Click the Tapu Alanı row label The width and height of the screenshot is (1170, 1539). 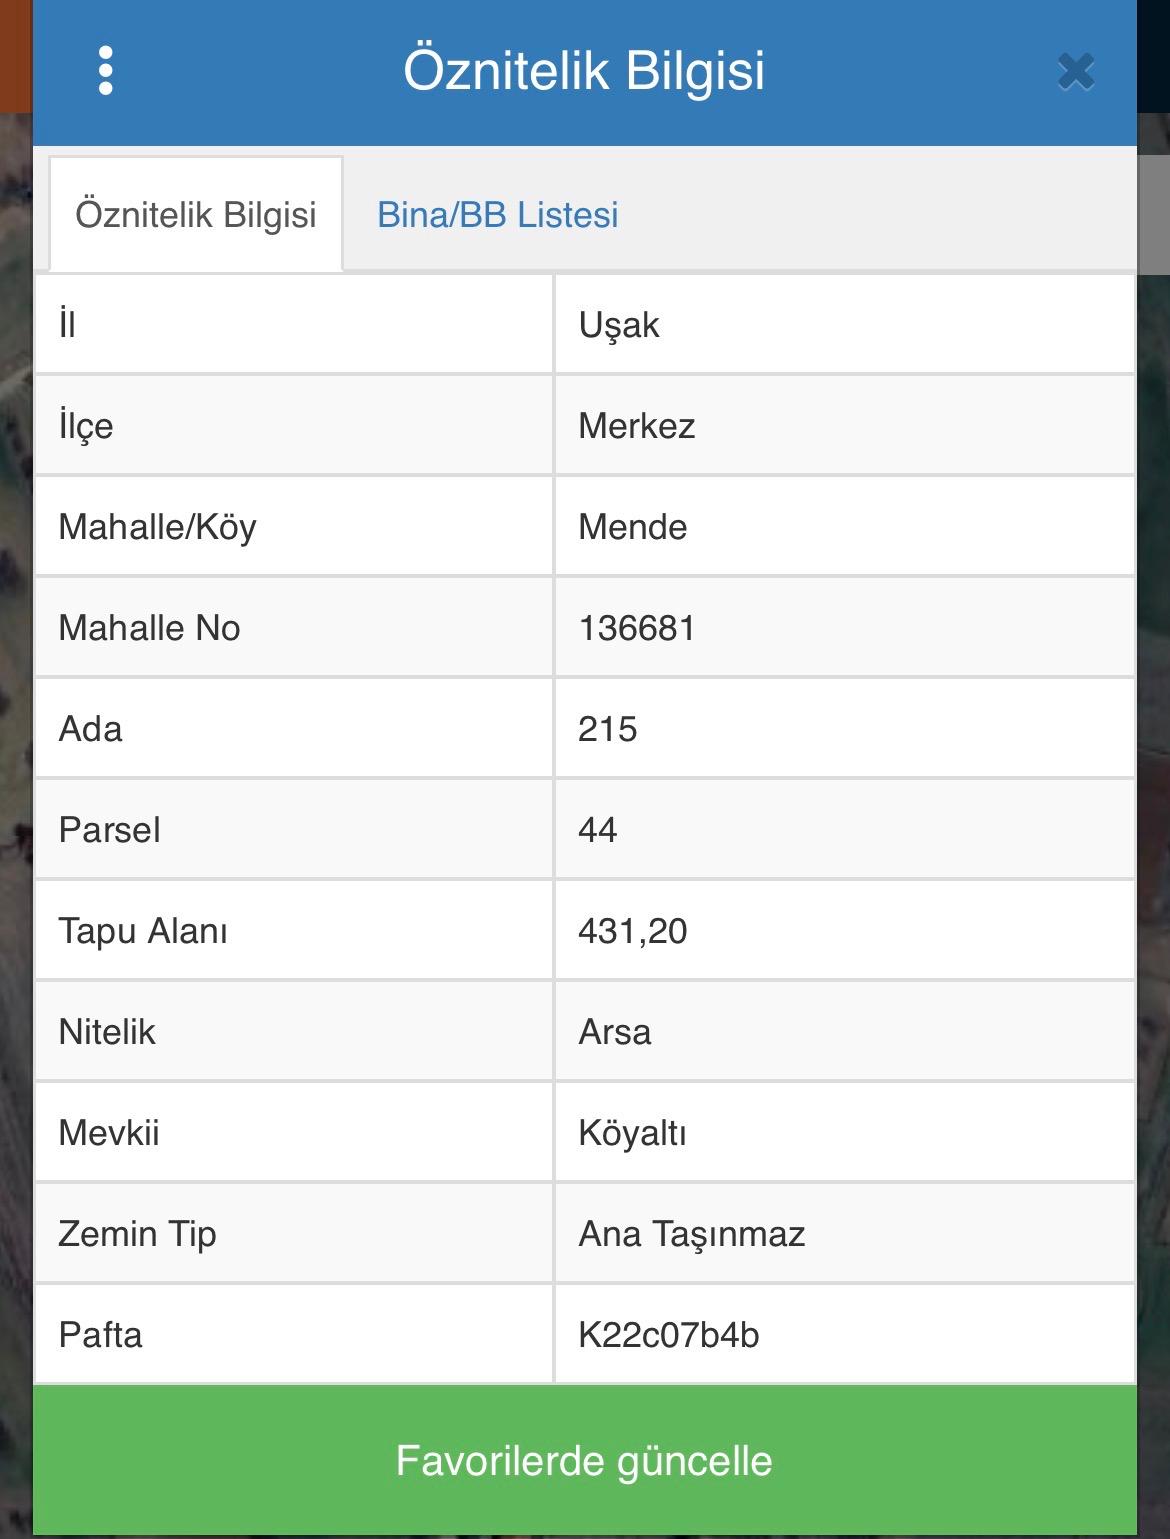pyautogui.click(x=143, y=931)
